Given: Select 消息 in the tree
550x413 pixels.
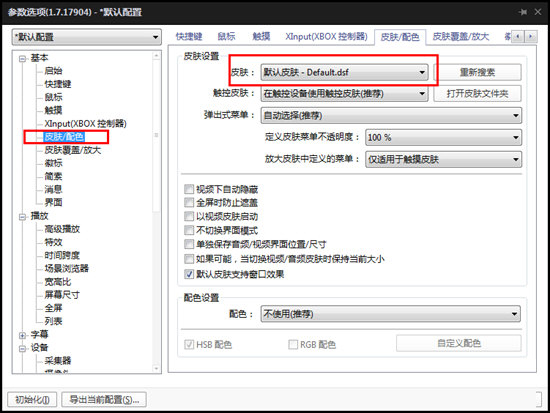Looking at the screenshot, I should click(x=53, y=189).
